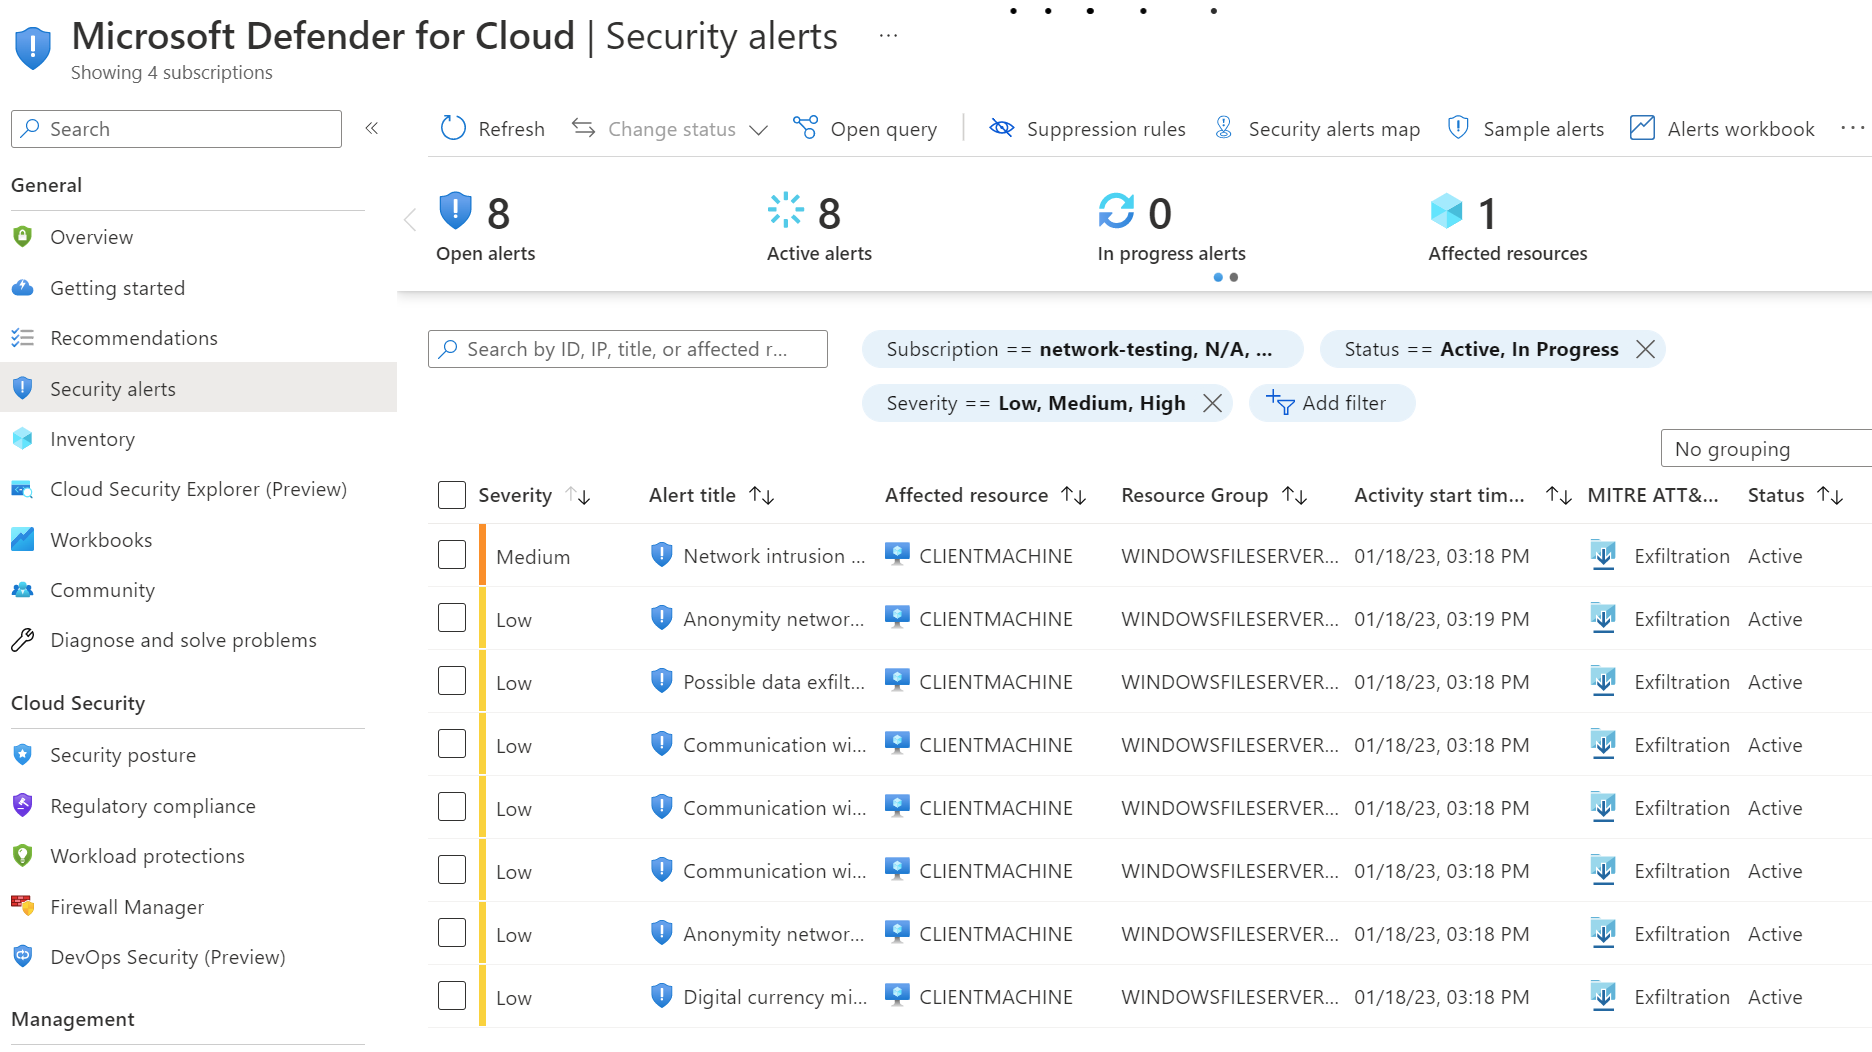Click the title ellipsis more options
The height and width of the screenshot is (1052, 1872).
[x=888, y=36]
